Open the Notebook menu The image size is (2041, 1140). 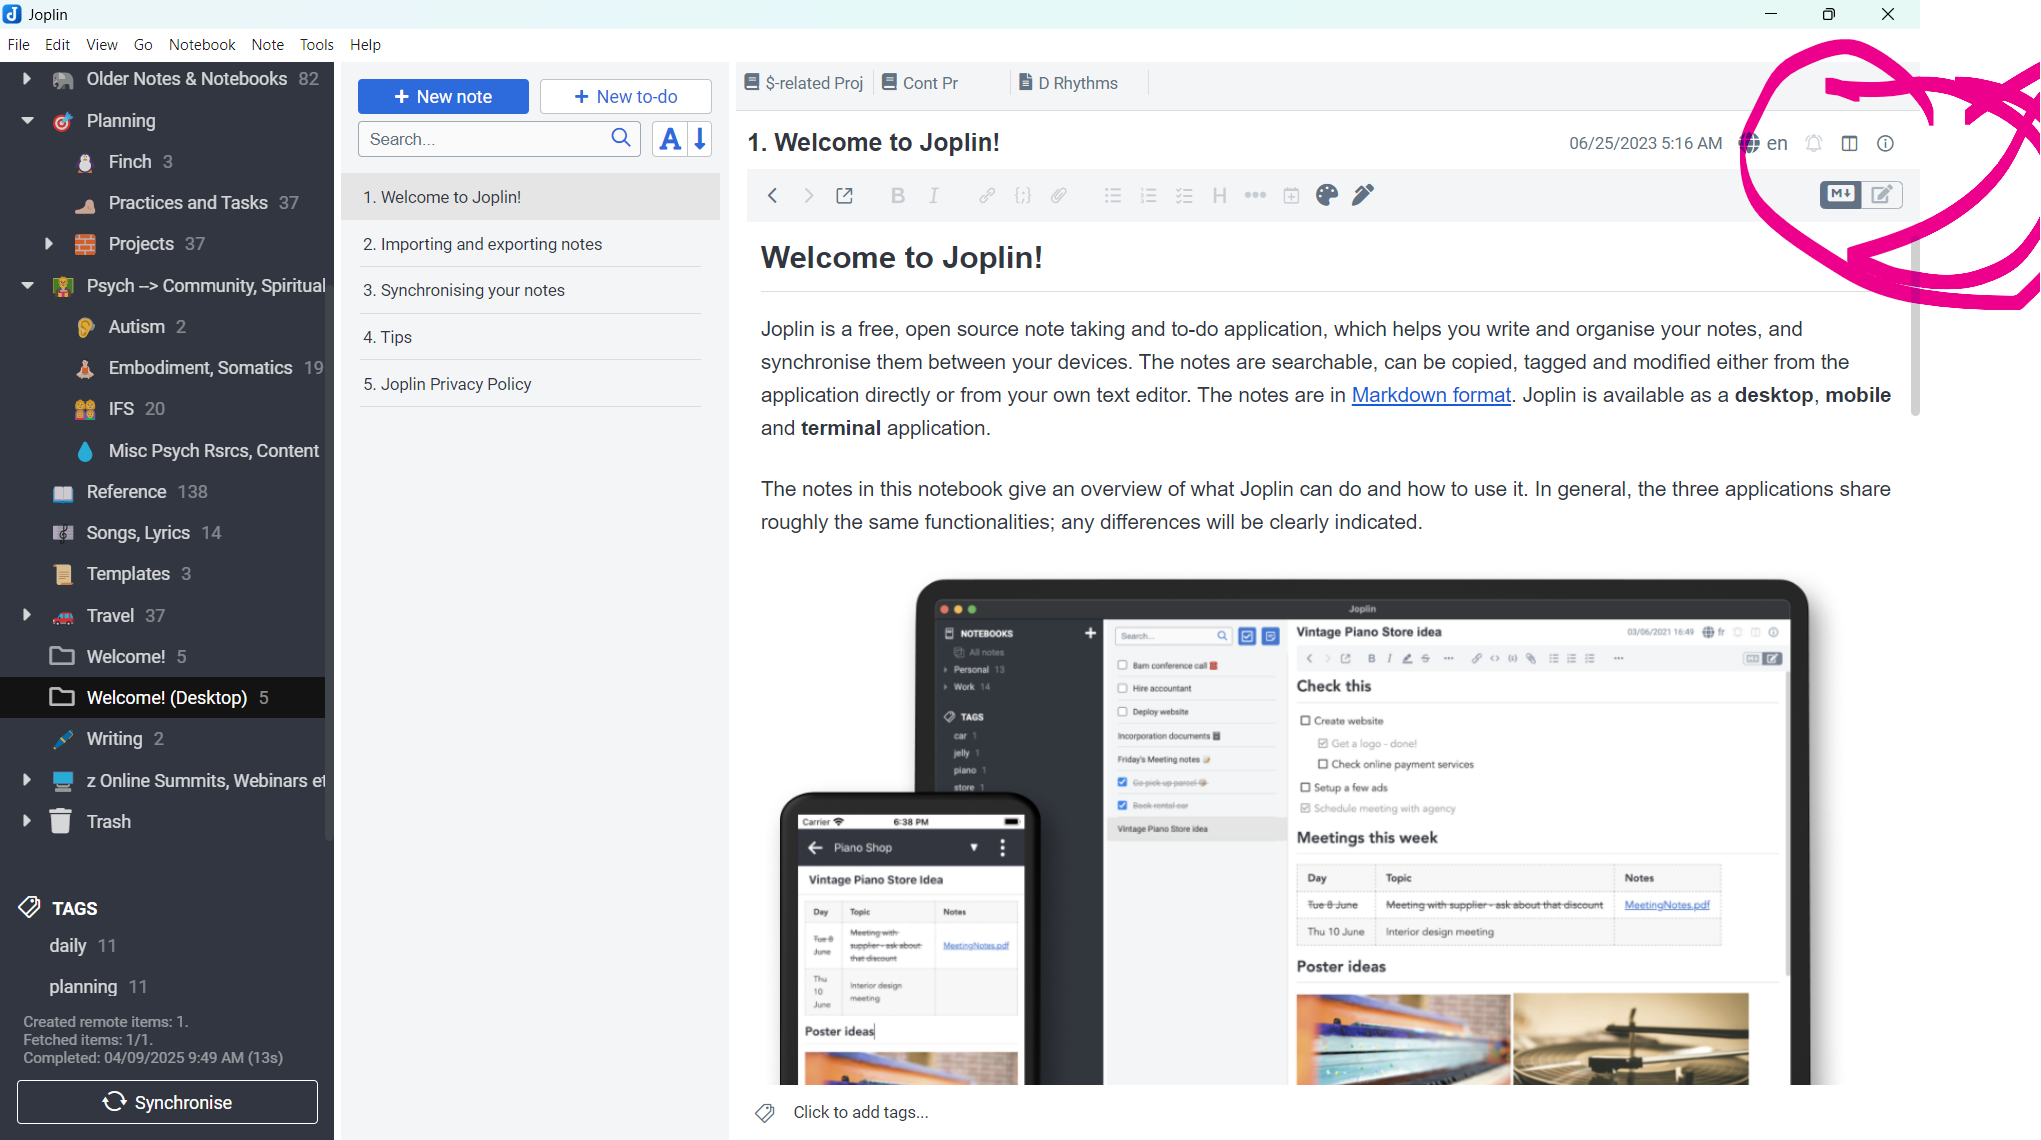coord(202,44)
